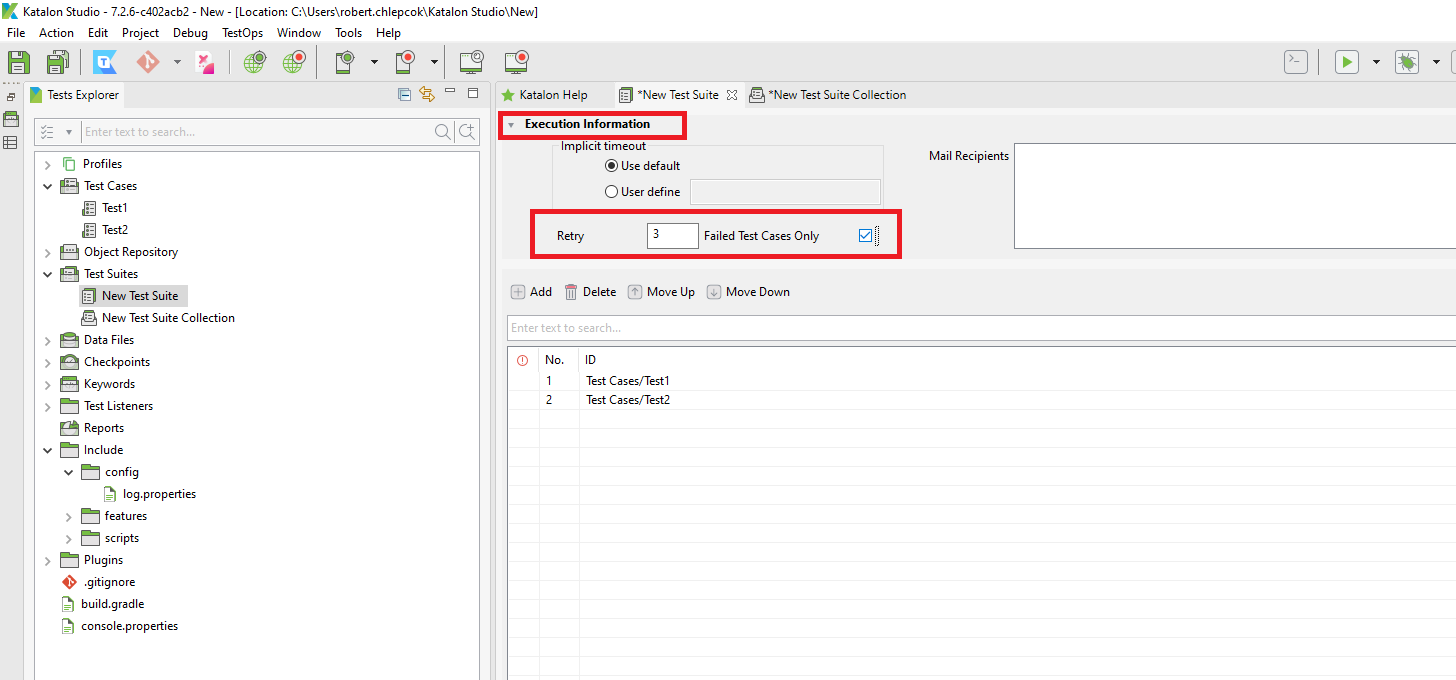Expand the features folder
Viewport: 1456px width, 680px height.
pyautogui.click(x=68, y=516)
